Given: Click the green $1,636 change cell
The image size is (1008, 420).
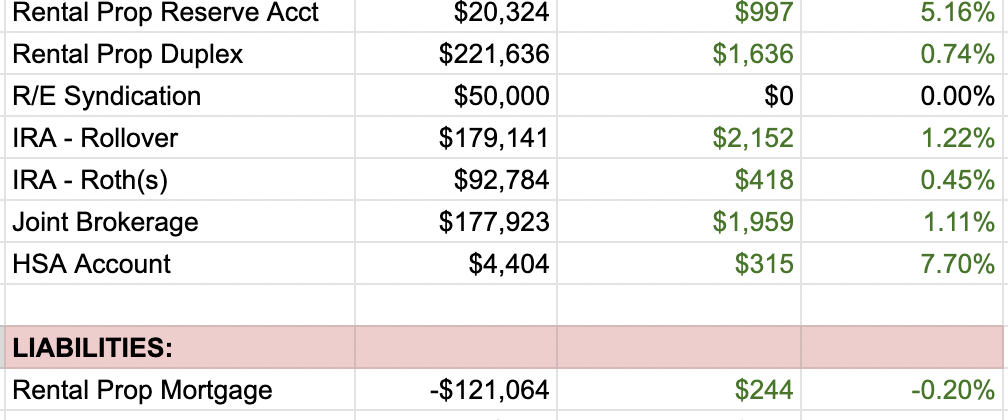Looking at the screenshot, I should 753,54.
